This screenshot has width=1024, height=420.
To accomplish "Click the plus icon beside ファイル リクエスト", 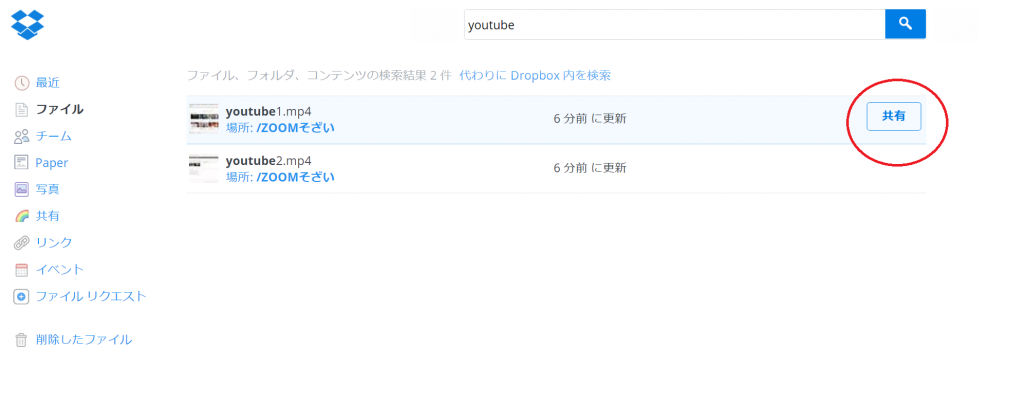I will tap(22, 297).
